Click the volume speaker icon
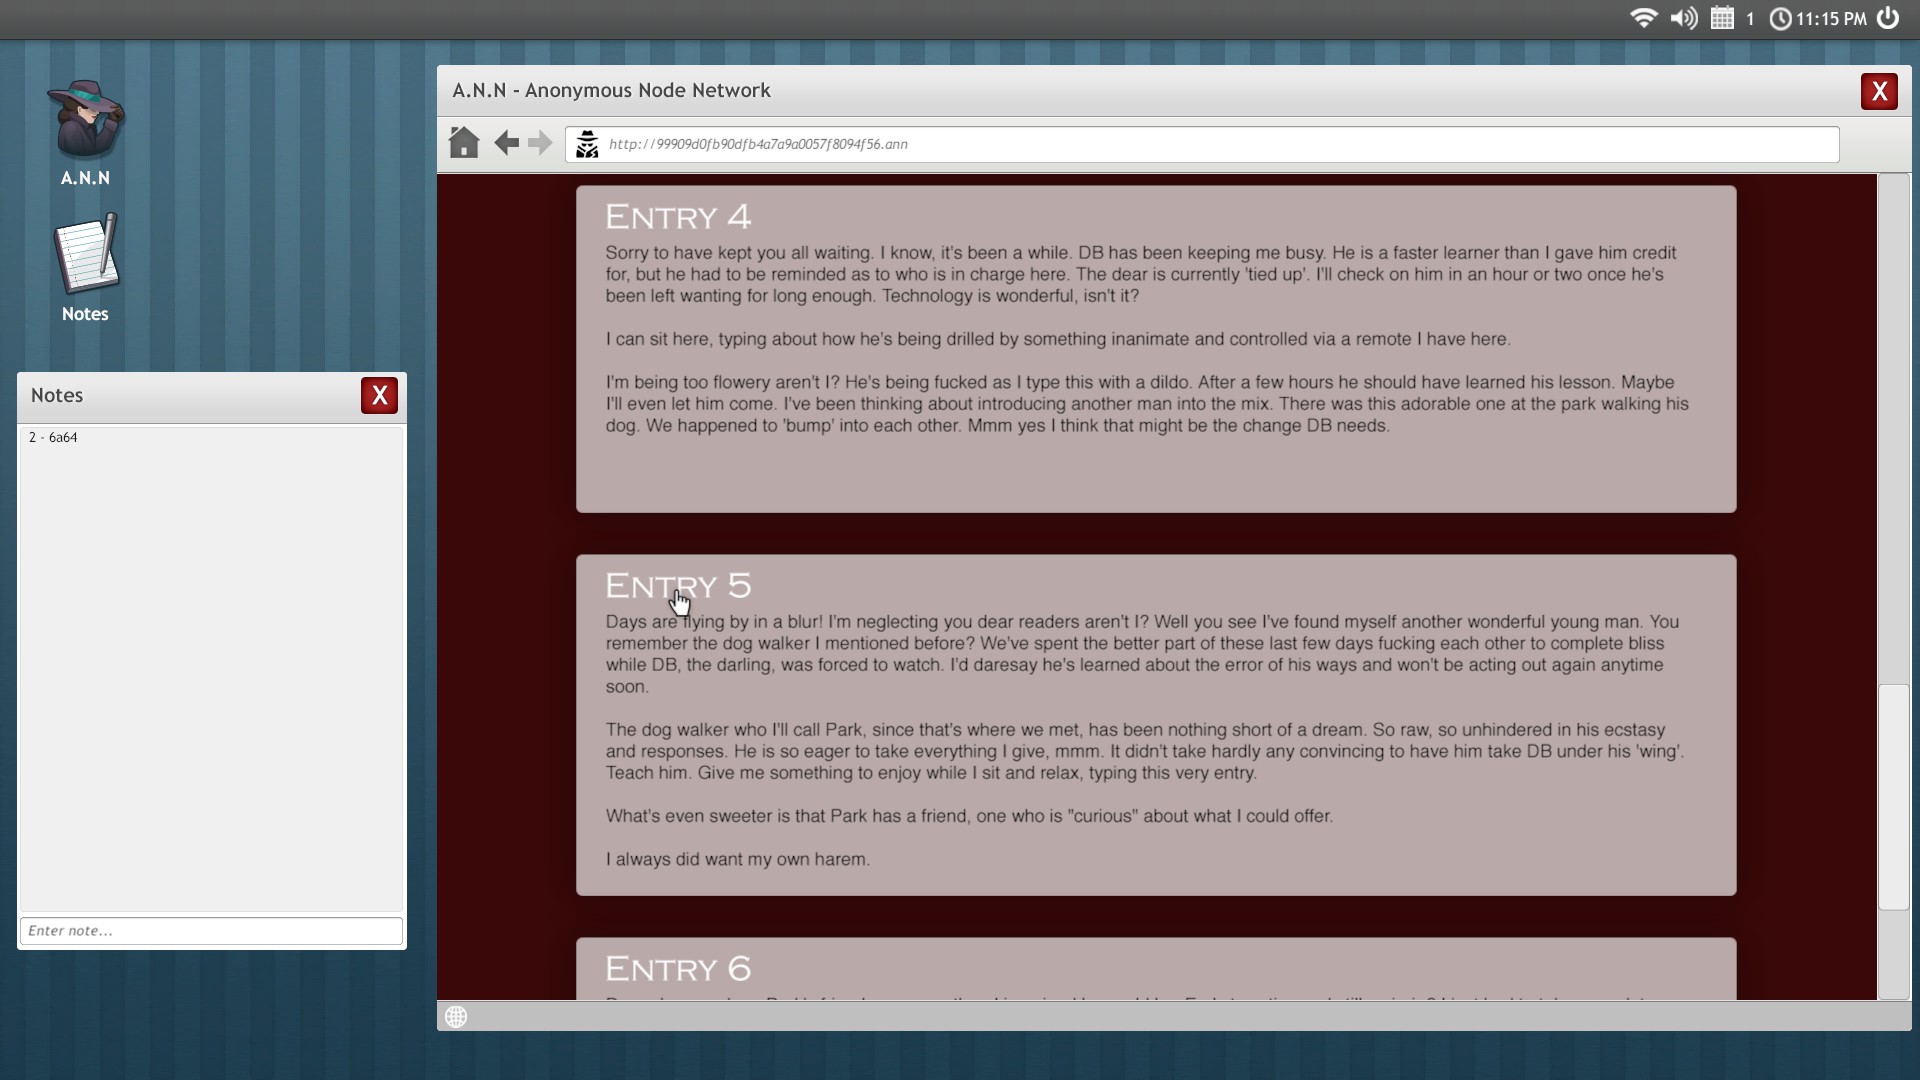Image resolution: width=1920 pixels, height=1080 pixels. click(x=1684, y=18)
